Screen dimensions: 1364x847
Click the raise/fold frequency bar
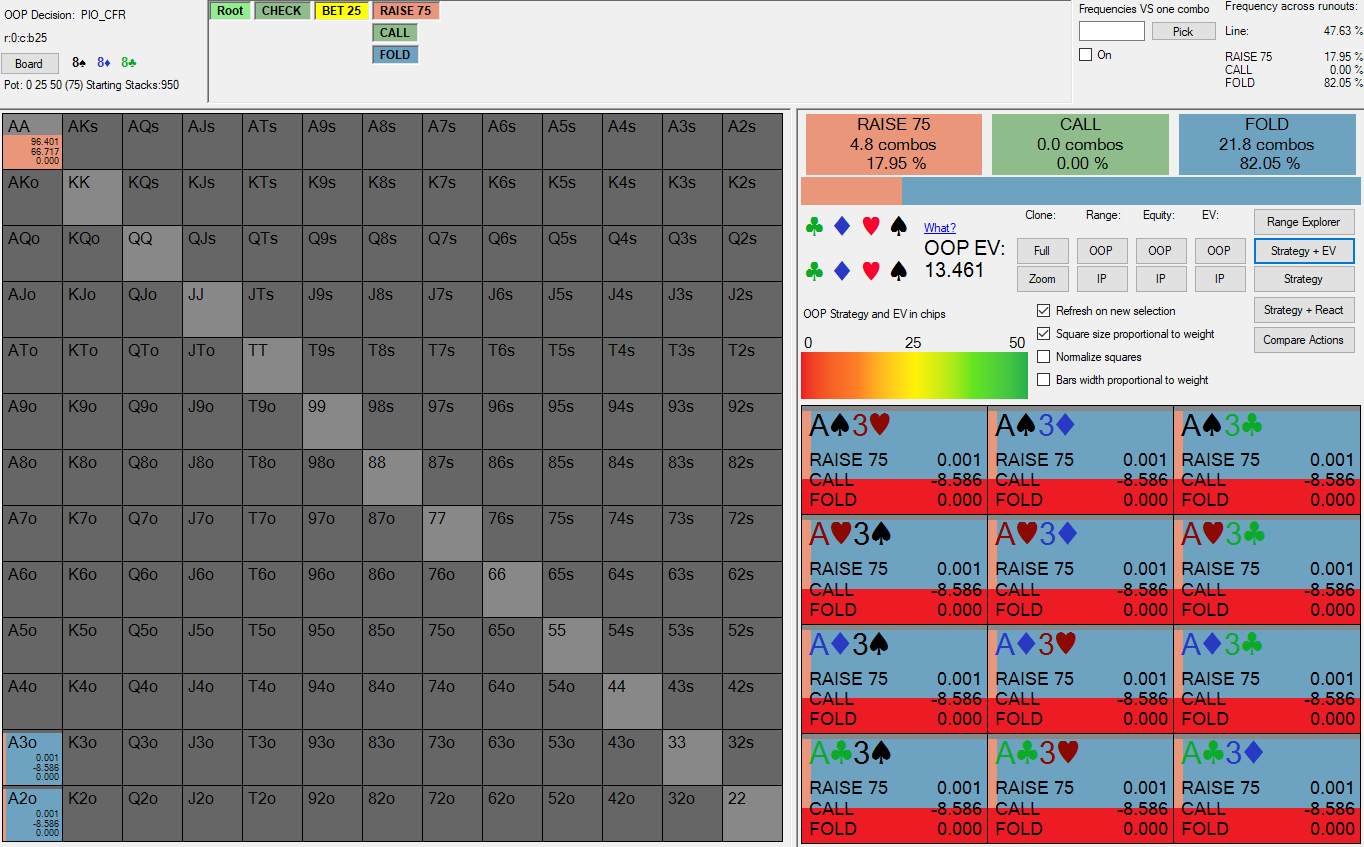1081,191
